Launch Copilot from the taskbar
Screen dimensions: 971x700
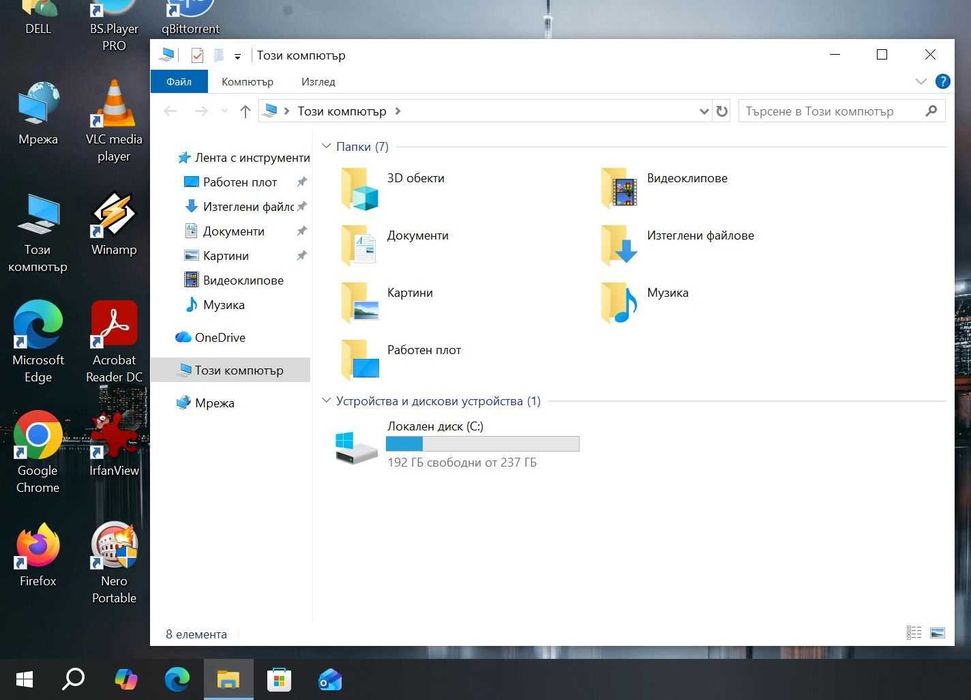click(126, 680)
